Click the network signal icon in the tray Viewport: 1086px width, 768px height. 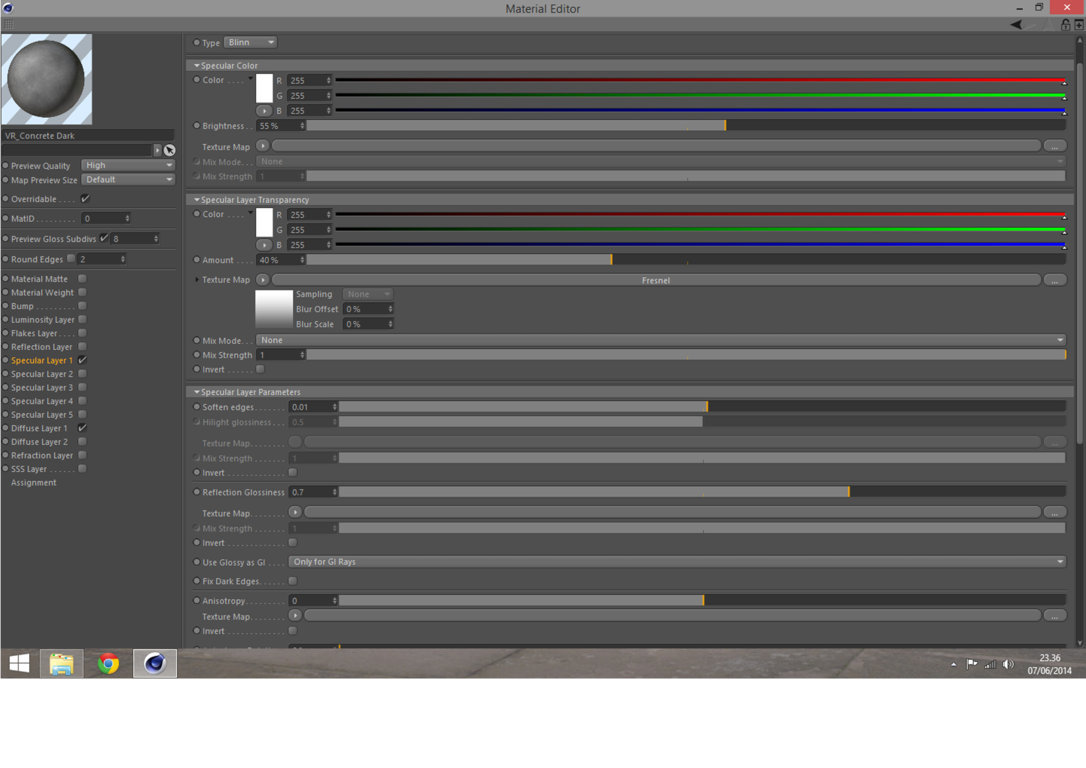(x=990, y=664)
